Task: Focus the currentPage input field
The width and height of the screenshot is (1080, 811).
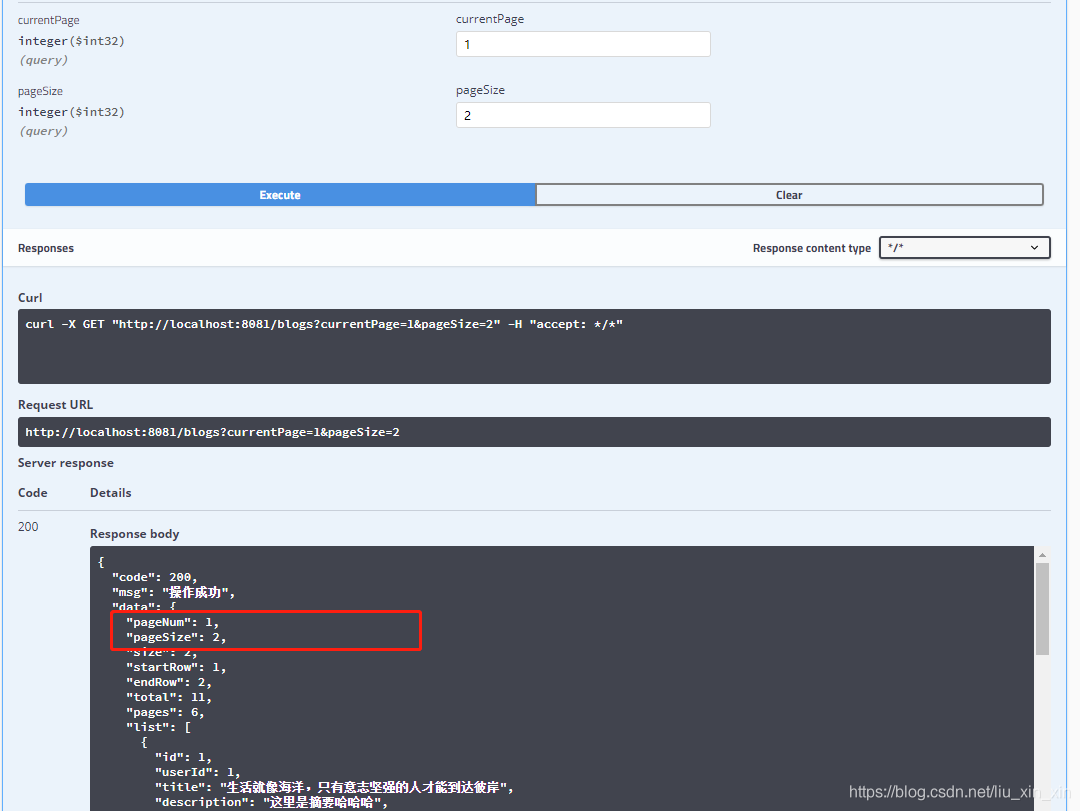Action: [x=583, y=44]
